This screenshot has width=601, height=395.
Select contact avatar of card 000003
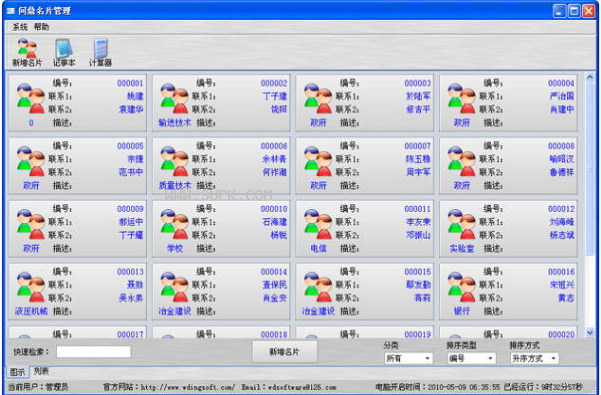(x=318, y=98)
